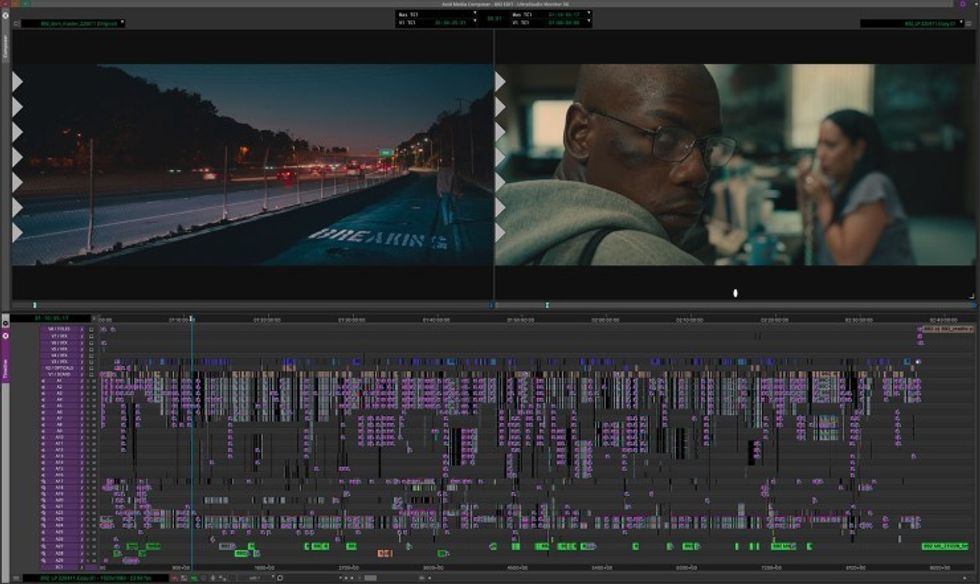Click the audio icon left of track A1

(x=43, y=381)
